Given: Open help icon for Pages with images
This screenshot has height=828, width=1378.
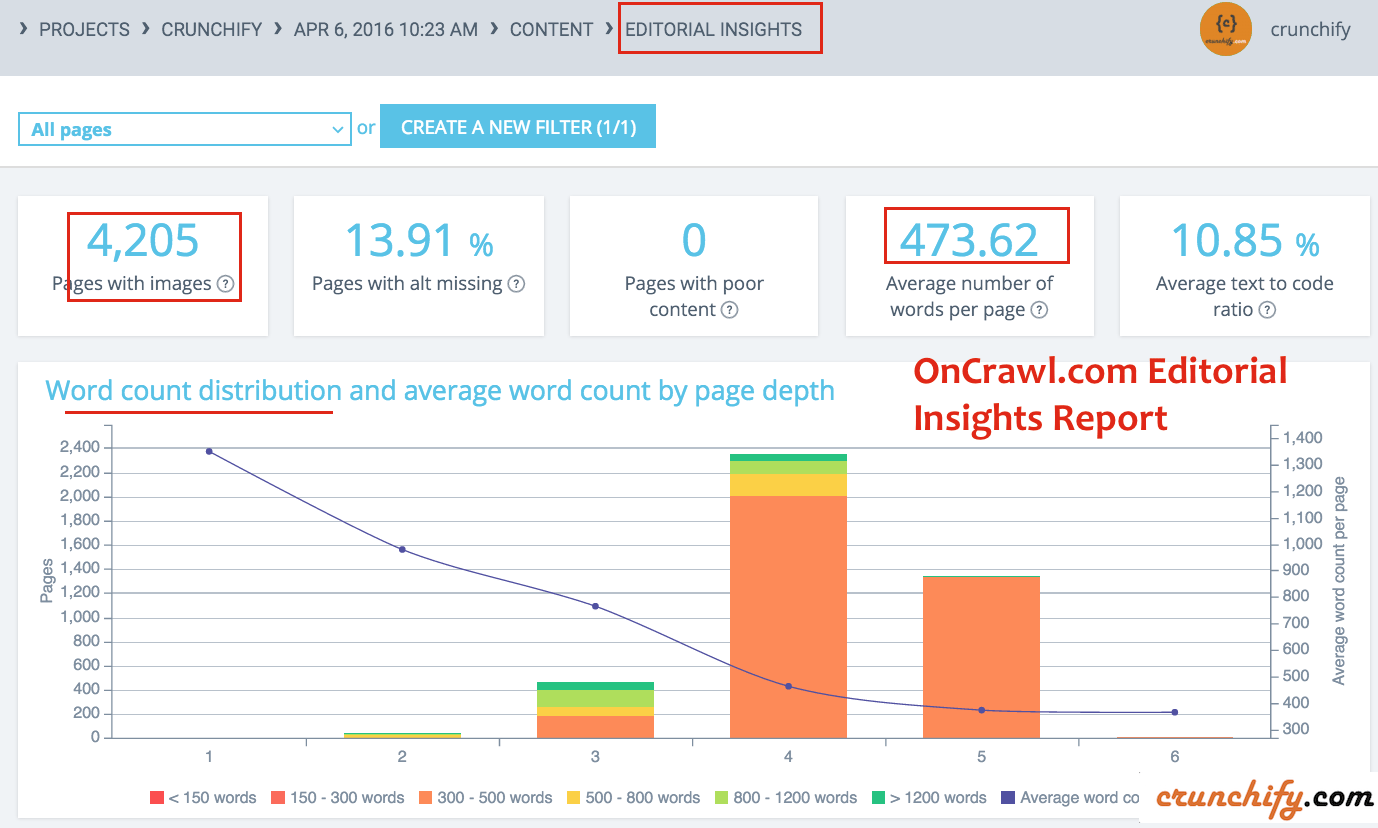Looking at the screenshot, I should 226,284.
